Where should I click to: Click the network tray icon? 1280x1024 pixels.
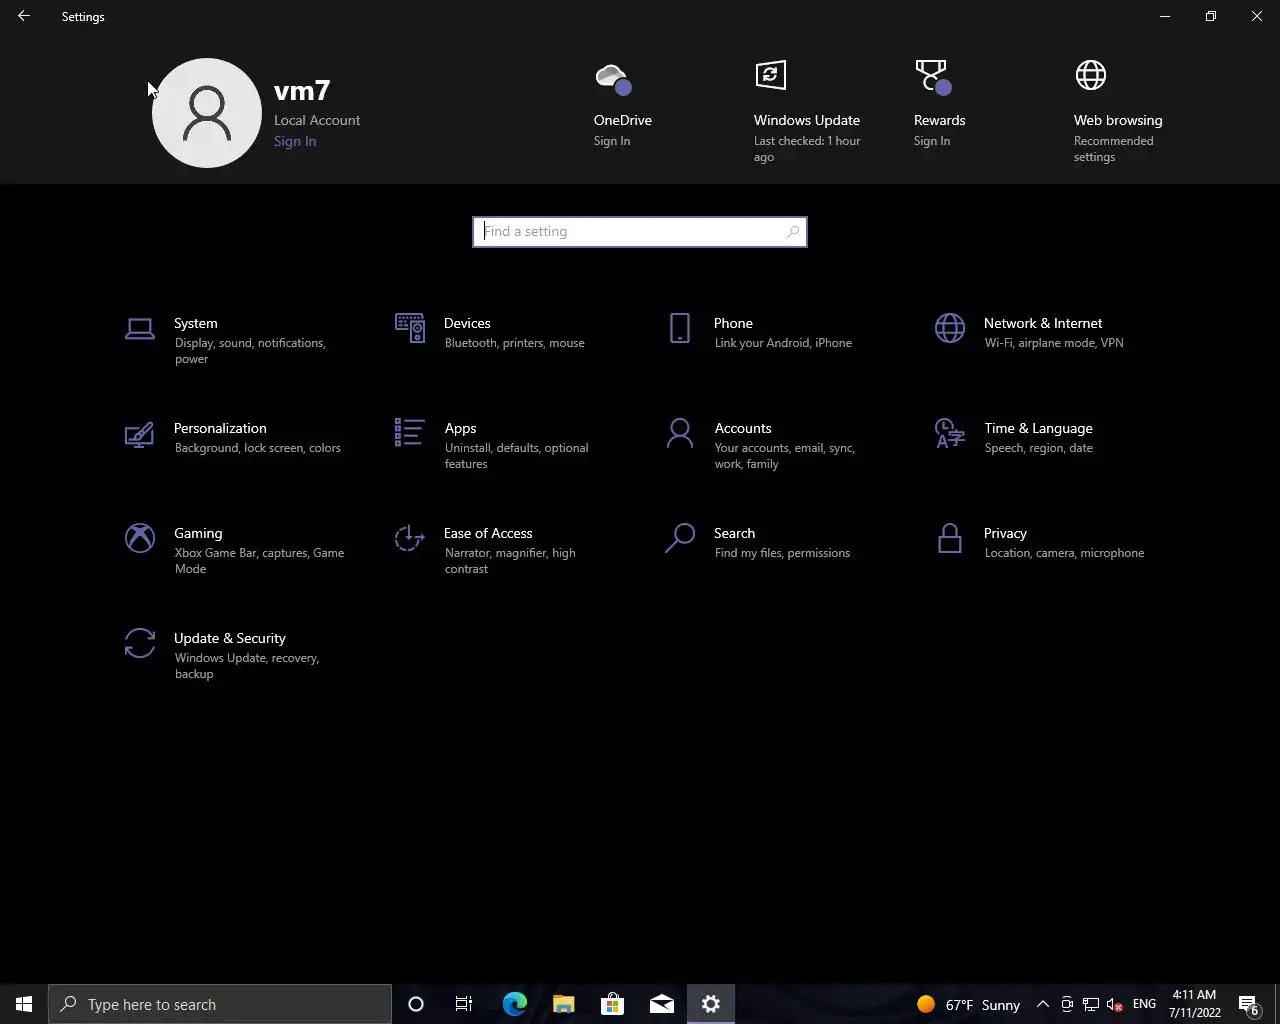tap(1091, 1004)
